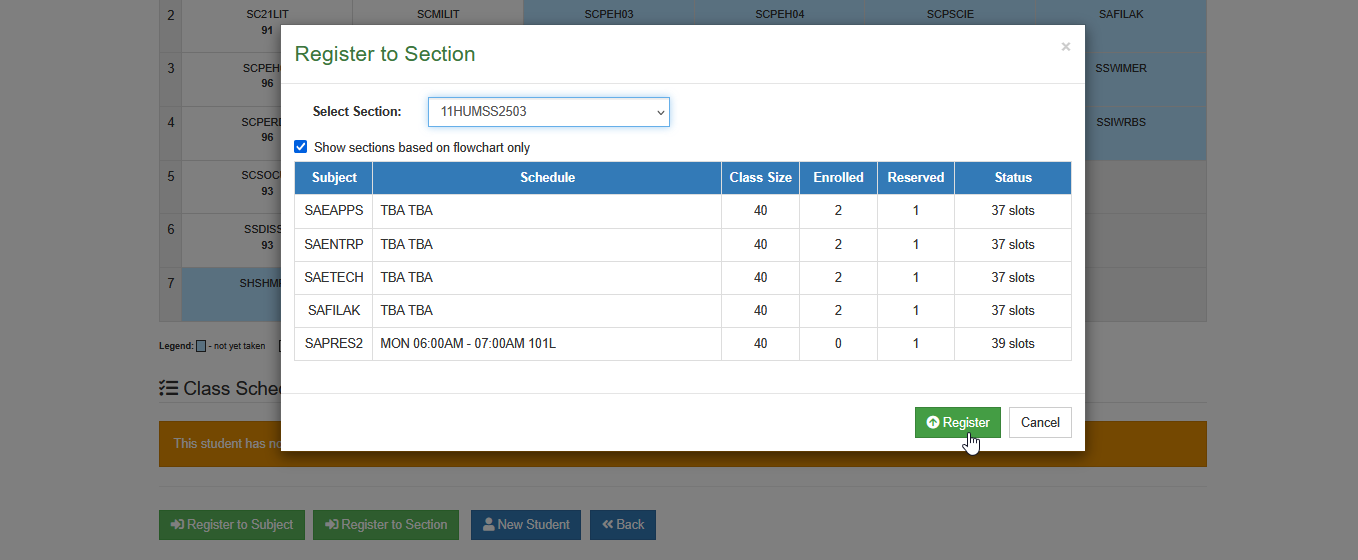Select the SAPRES2 subject cell
This screenshot has height=560, width=1358.
(334, 343)
